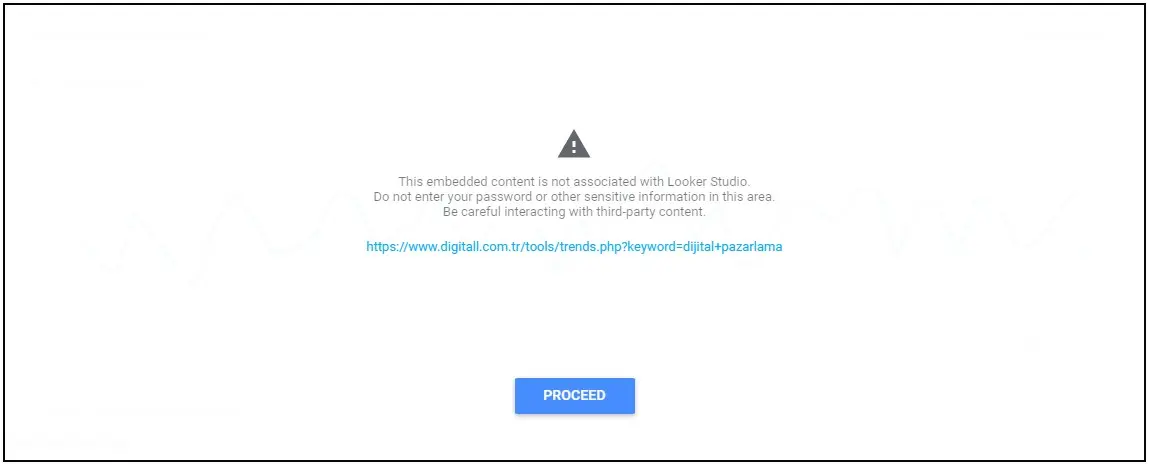Click the phrase 'third-party content'
This screenshot has width=1149, height=465.
tap(651, 212)
